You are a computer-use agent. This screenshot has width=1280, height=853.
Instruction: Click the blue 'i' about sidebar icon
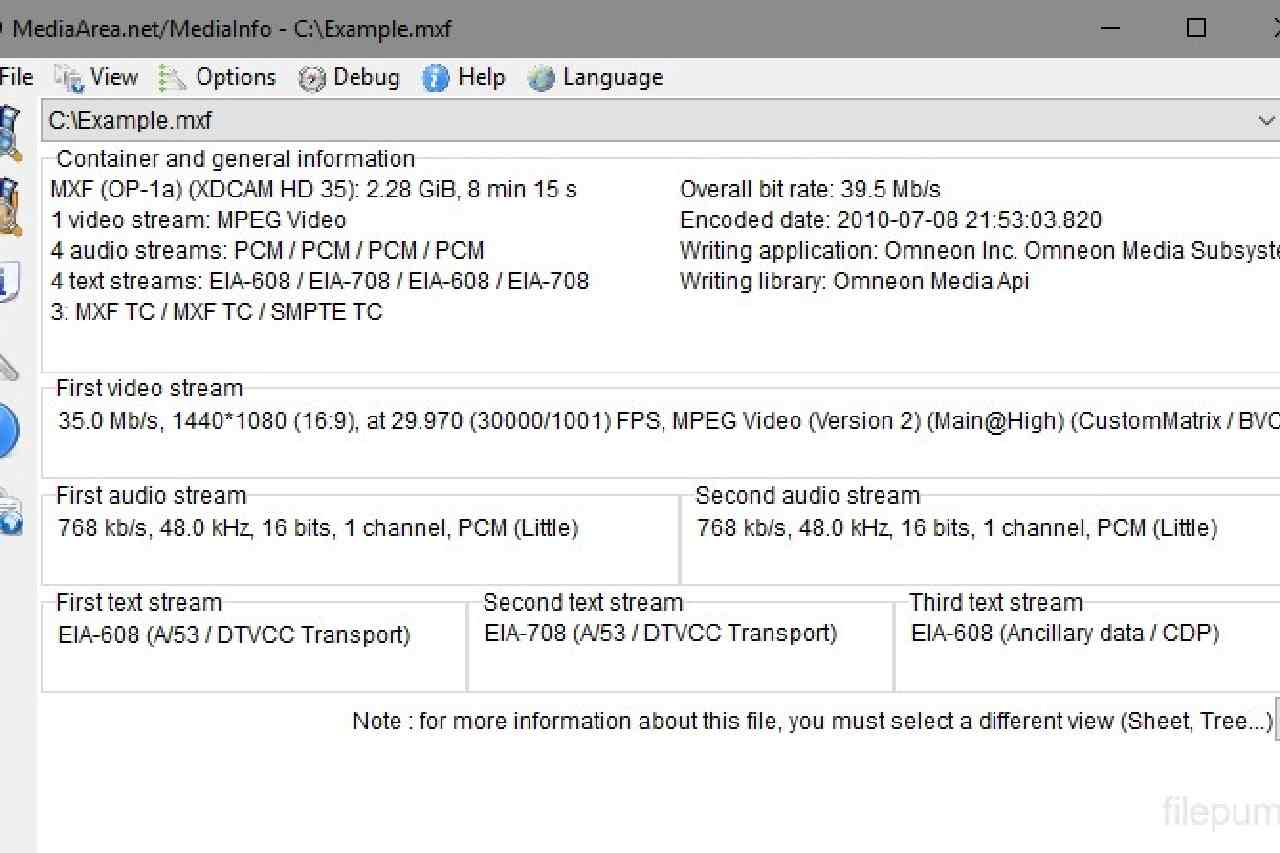[x=8, y=282]
